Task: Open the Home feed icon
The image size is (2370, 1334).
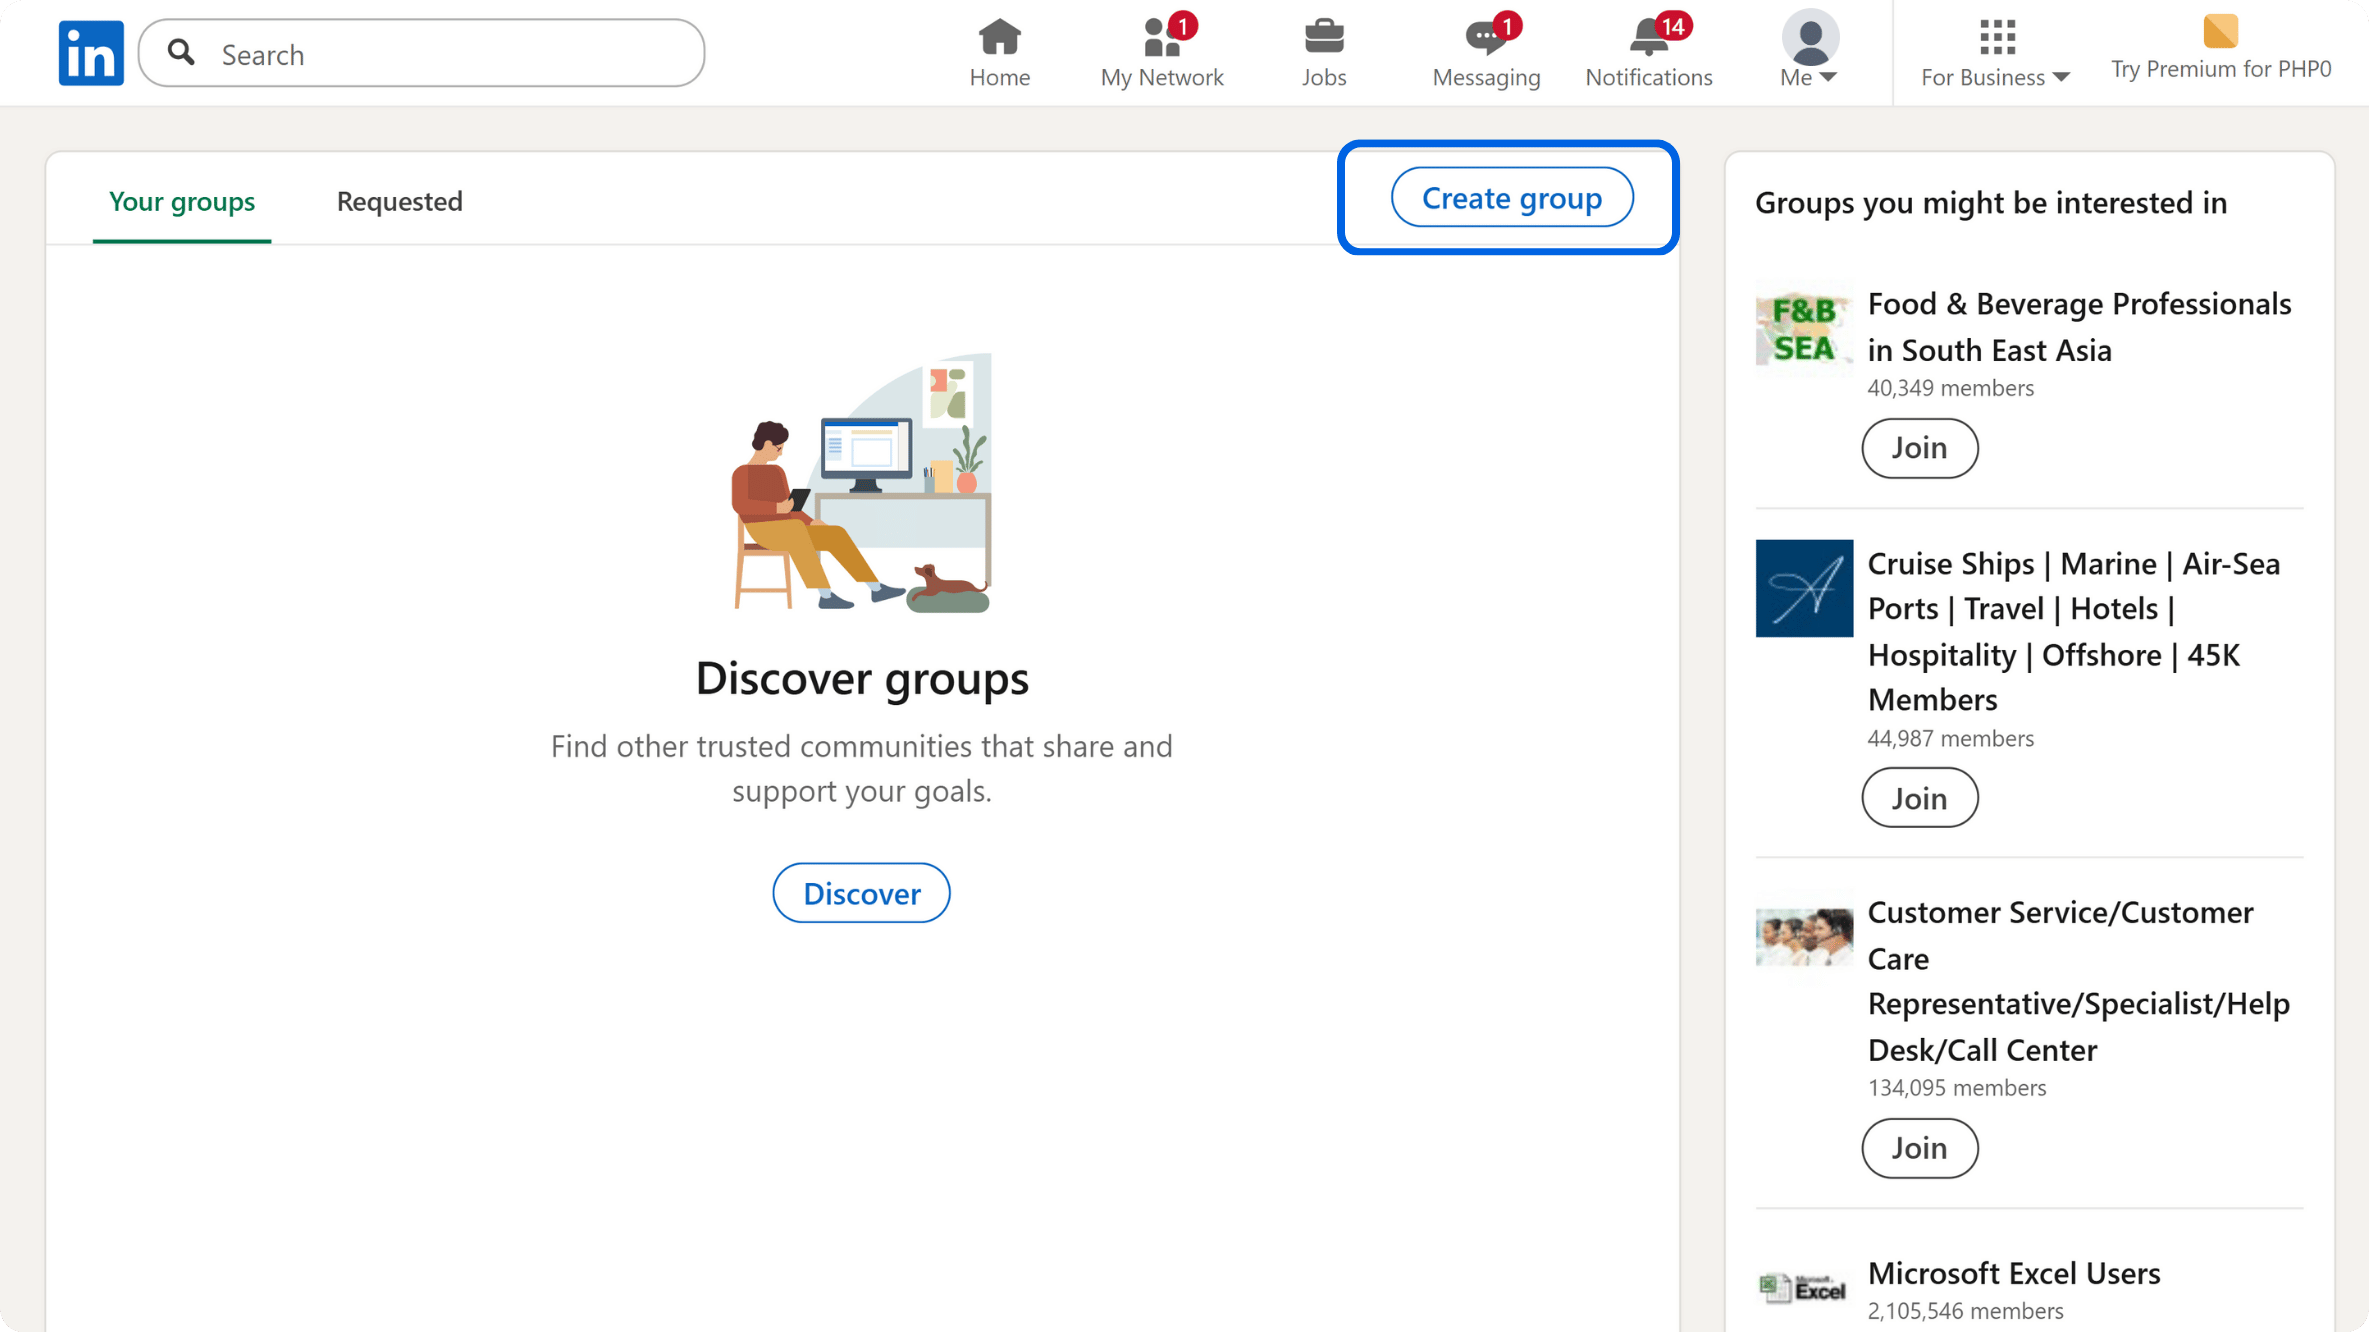Action: click(999, 36)
